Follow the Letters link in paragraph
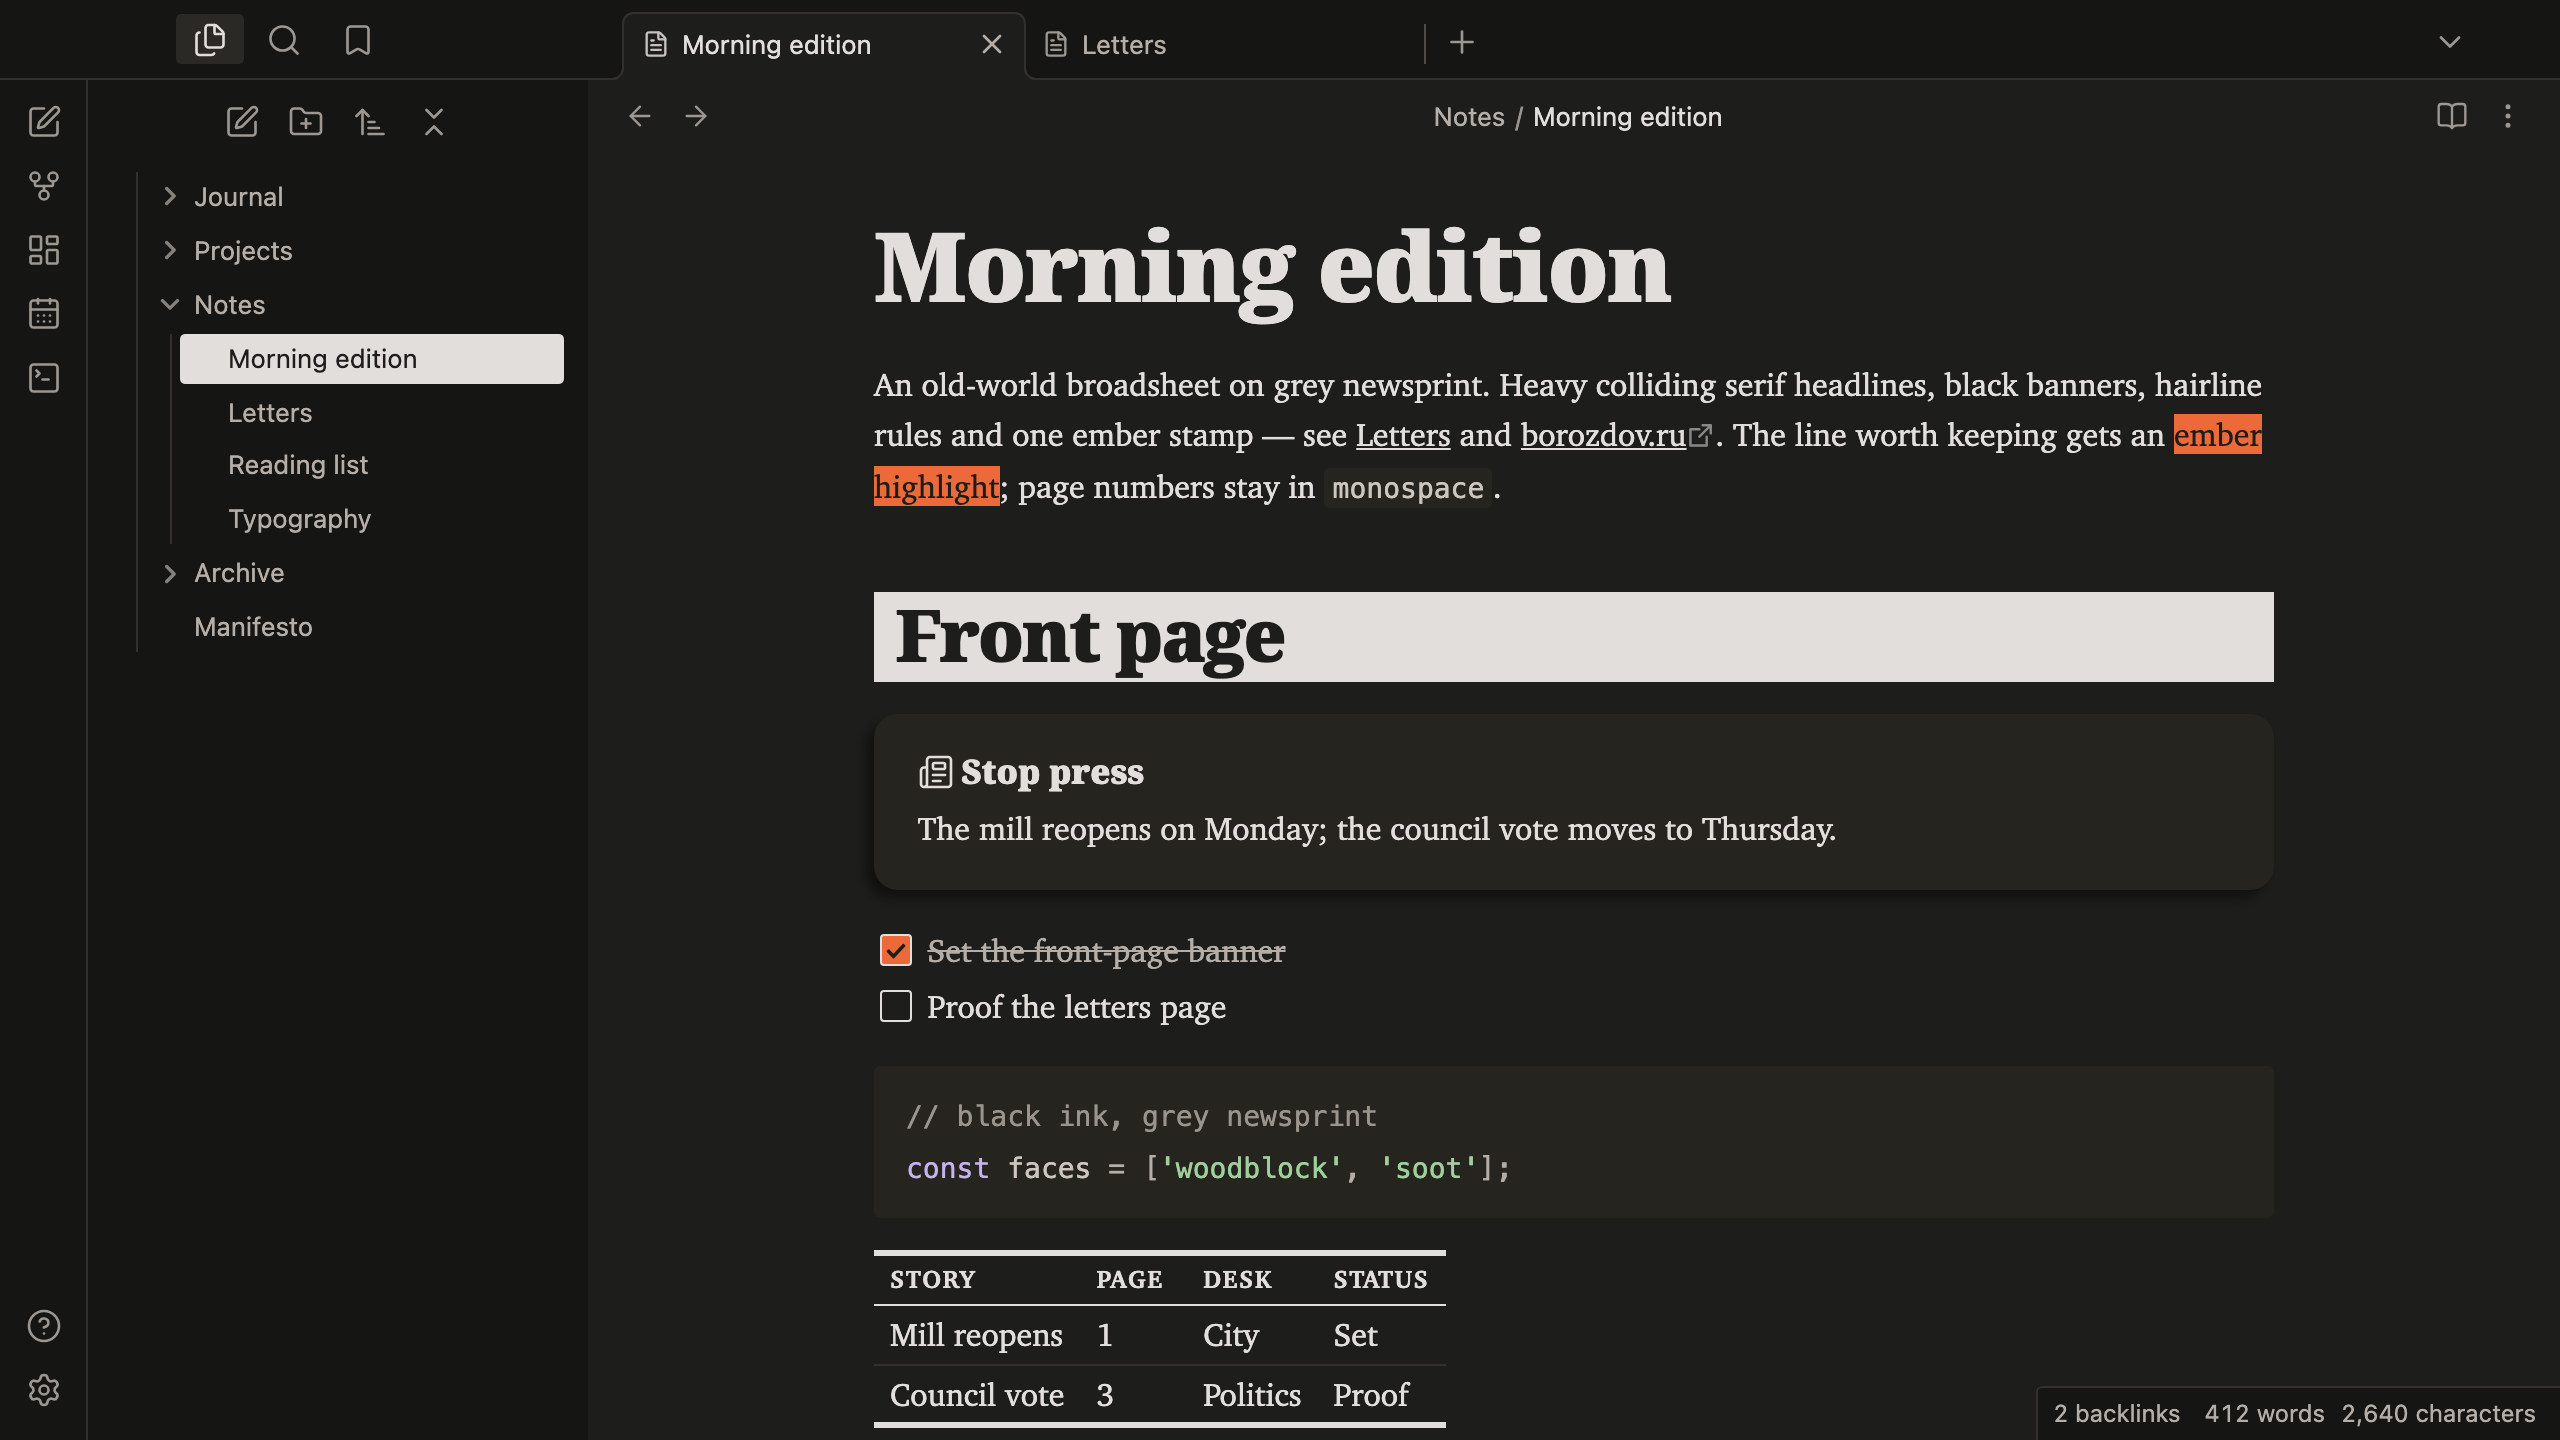Screen dimensions: 2560x1440 tap(1402, 435)
